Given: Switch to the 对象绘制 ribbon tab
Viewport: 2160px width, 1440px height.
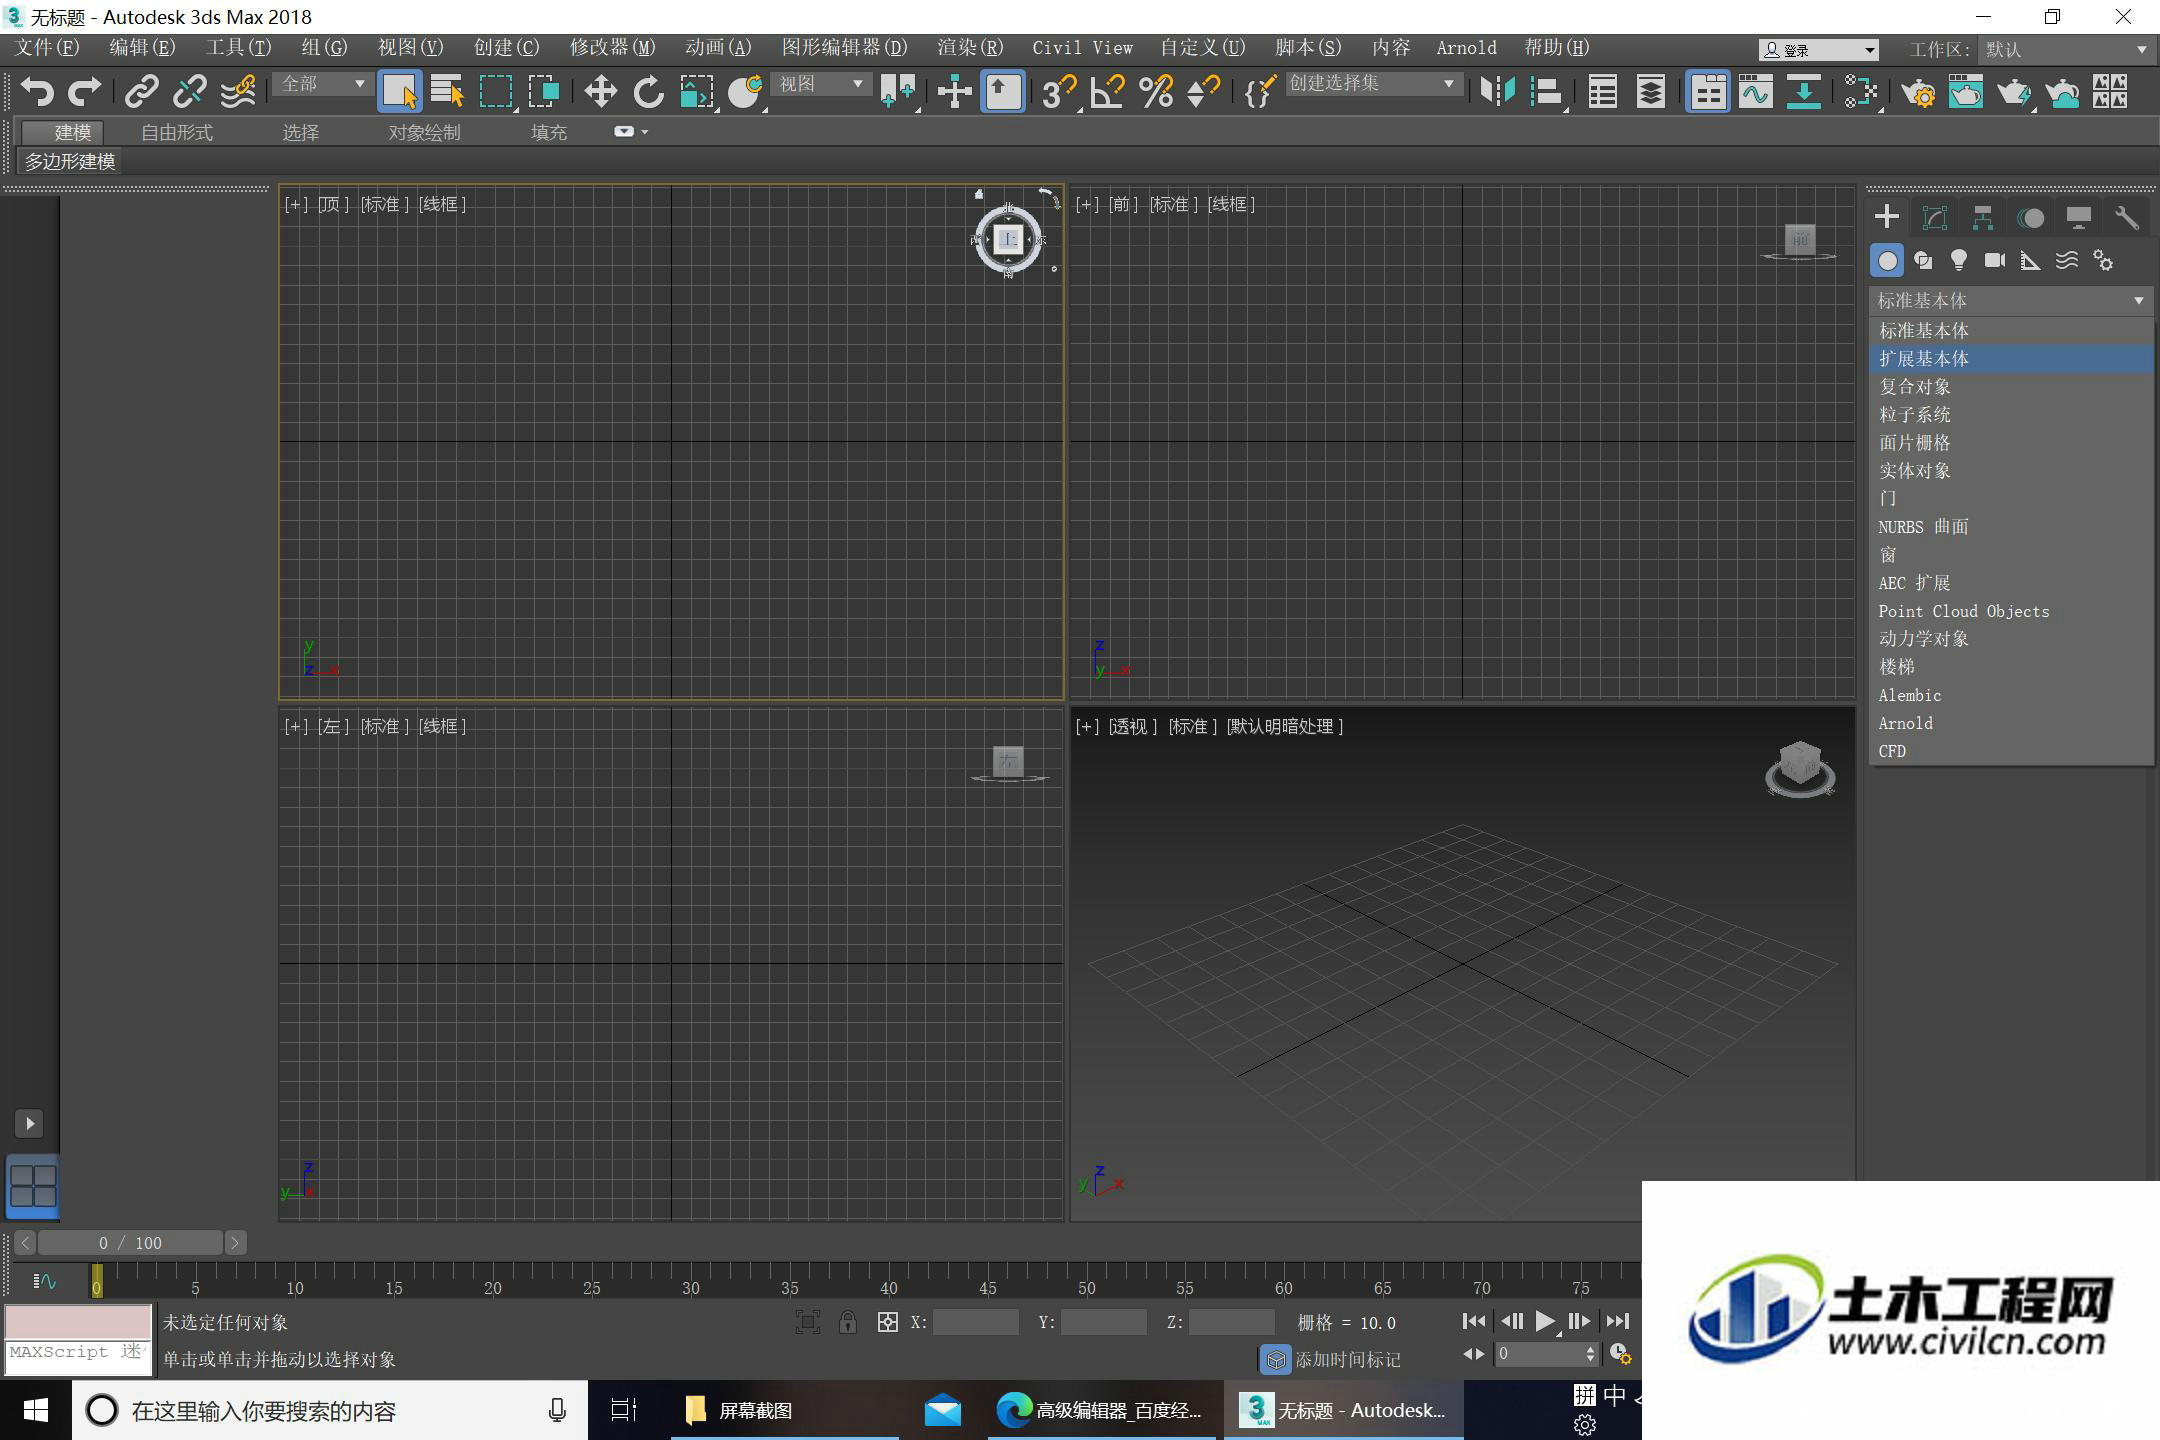Looking at the screenshot, I should tap(424, 132).
